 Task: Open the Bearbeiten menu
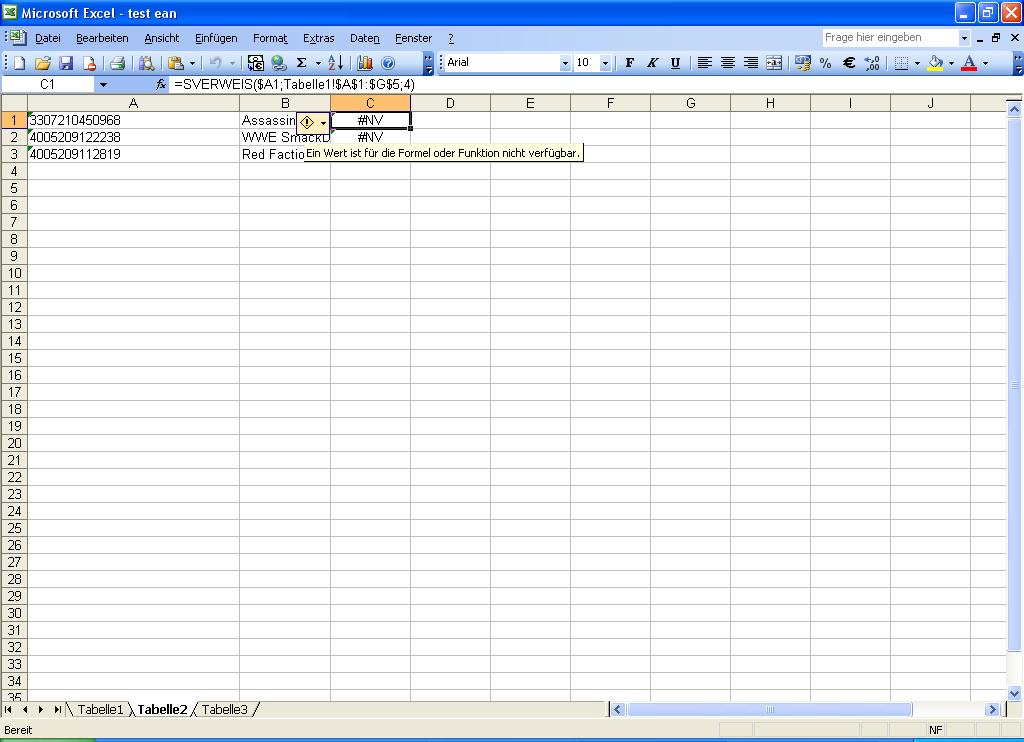point(102,38)
